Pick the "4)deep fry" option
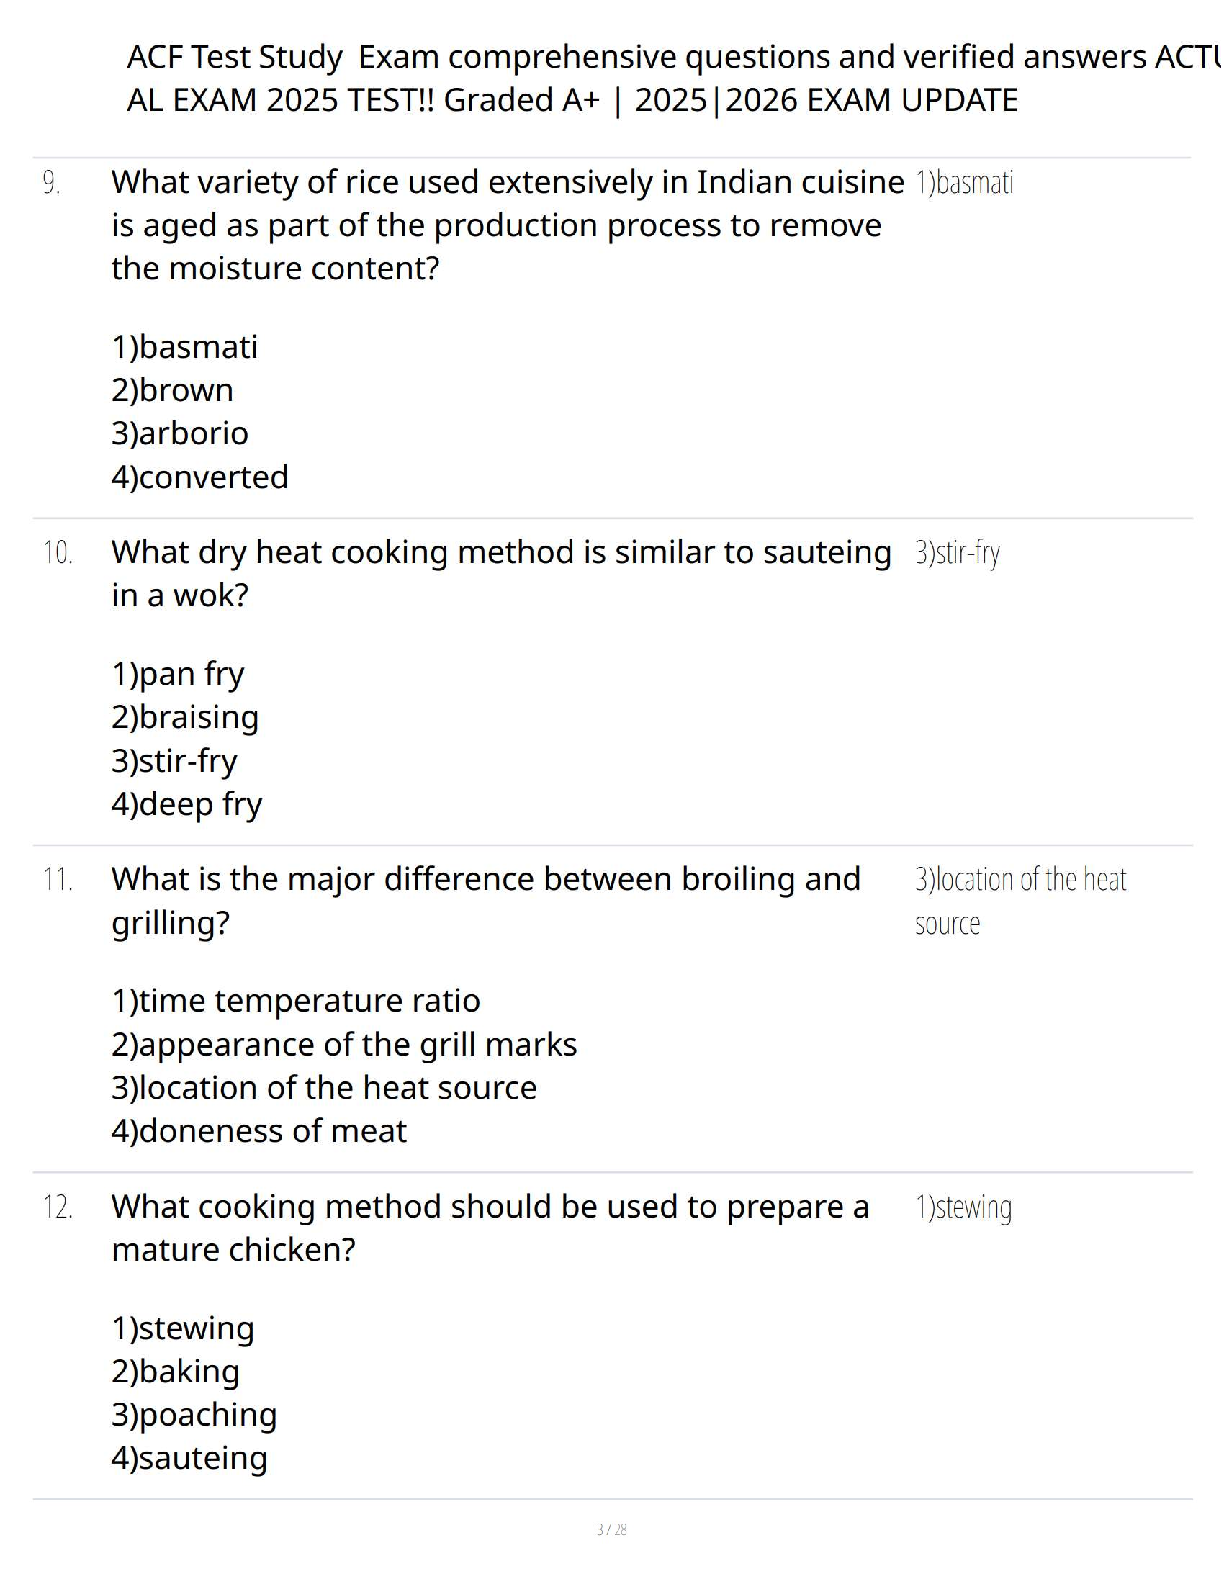This screenshot has width=1224, height=1584. click(x=187, y=804)
